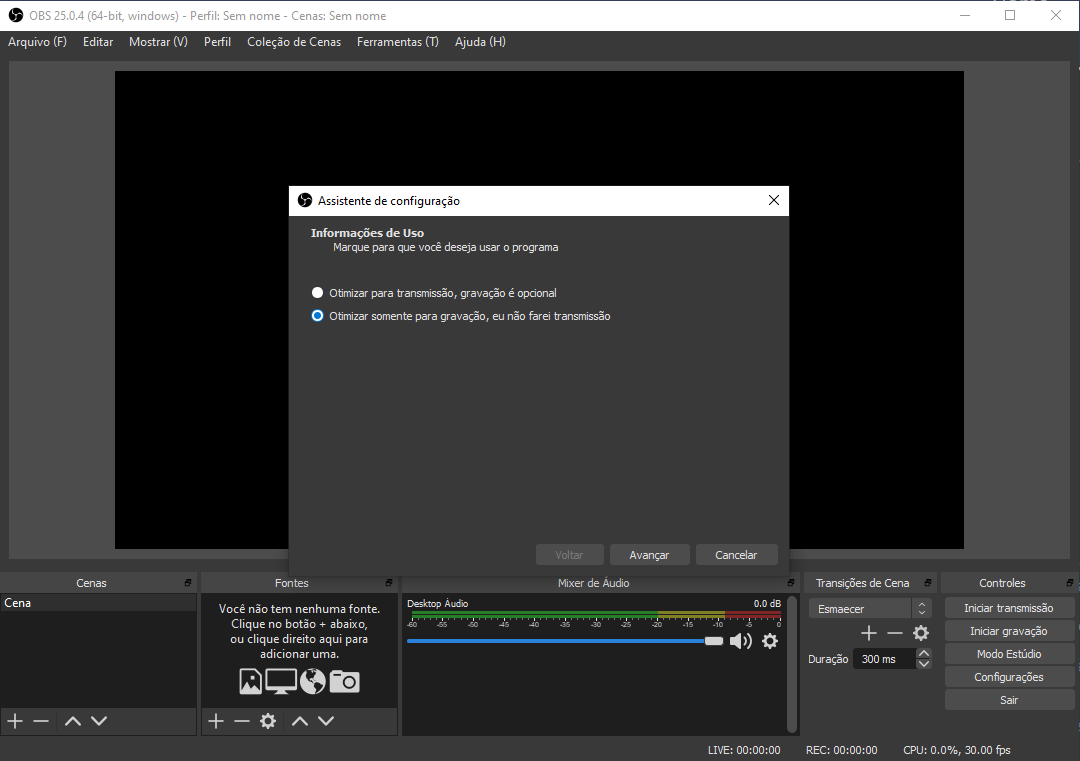Mute Desktop Áudio speaker icon
The width and height of the screenshot is (1080, 761).
(740, 641)
